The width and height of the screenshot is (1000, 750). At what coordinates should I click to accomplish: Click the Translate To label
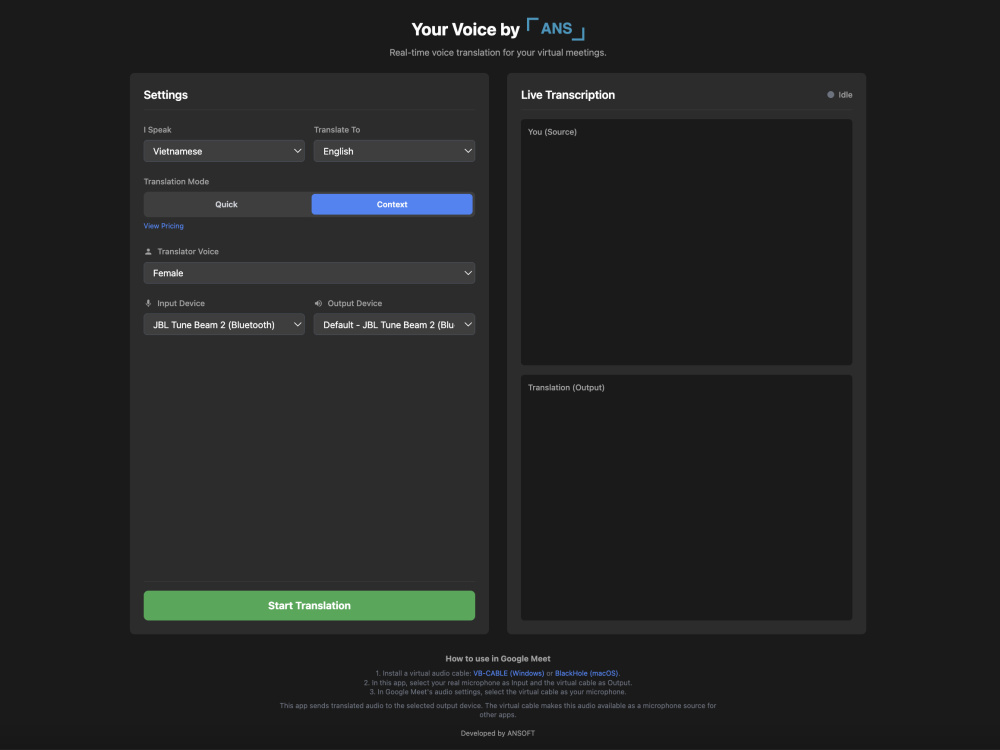pos(337,129)
